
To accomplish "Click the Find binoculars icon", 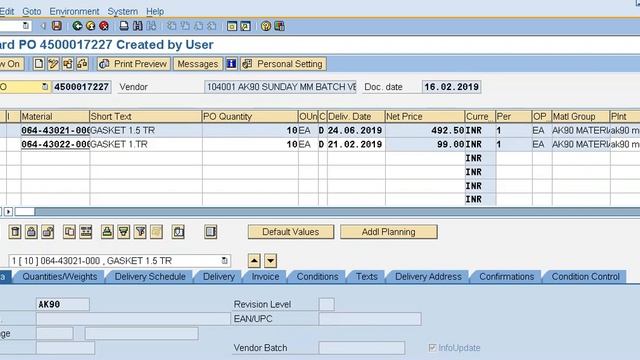I will (138, 26).
